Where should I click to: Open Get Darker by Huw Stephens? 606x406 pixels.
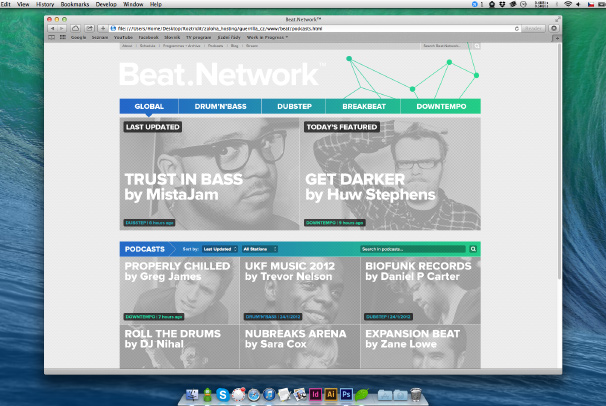389,176
